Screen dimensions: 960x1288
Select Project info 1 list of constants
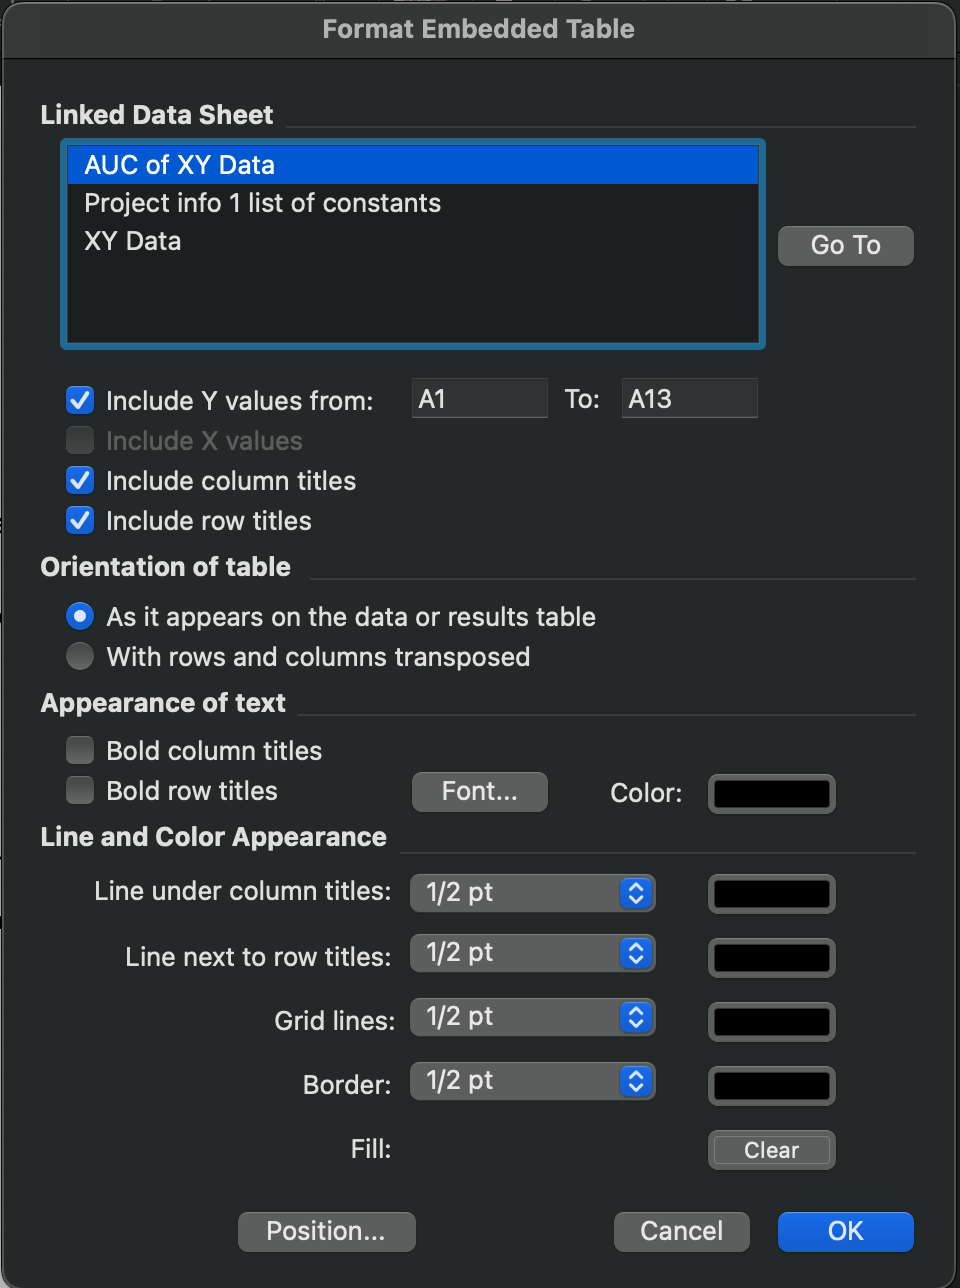(262, 203)
